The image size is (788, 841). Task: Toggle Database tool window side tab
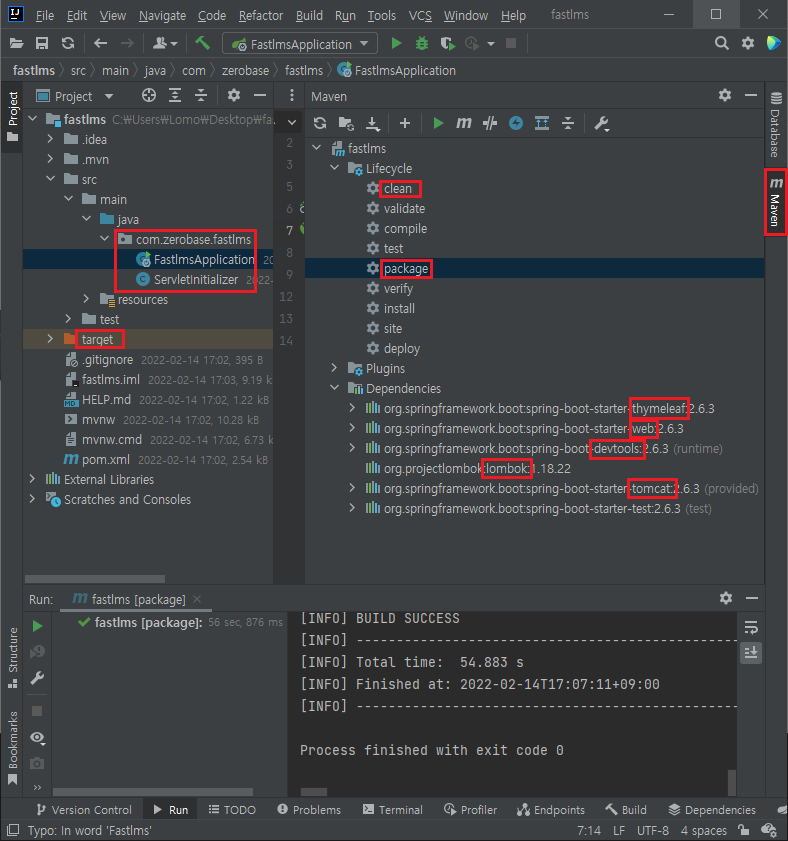click(776, 124)
